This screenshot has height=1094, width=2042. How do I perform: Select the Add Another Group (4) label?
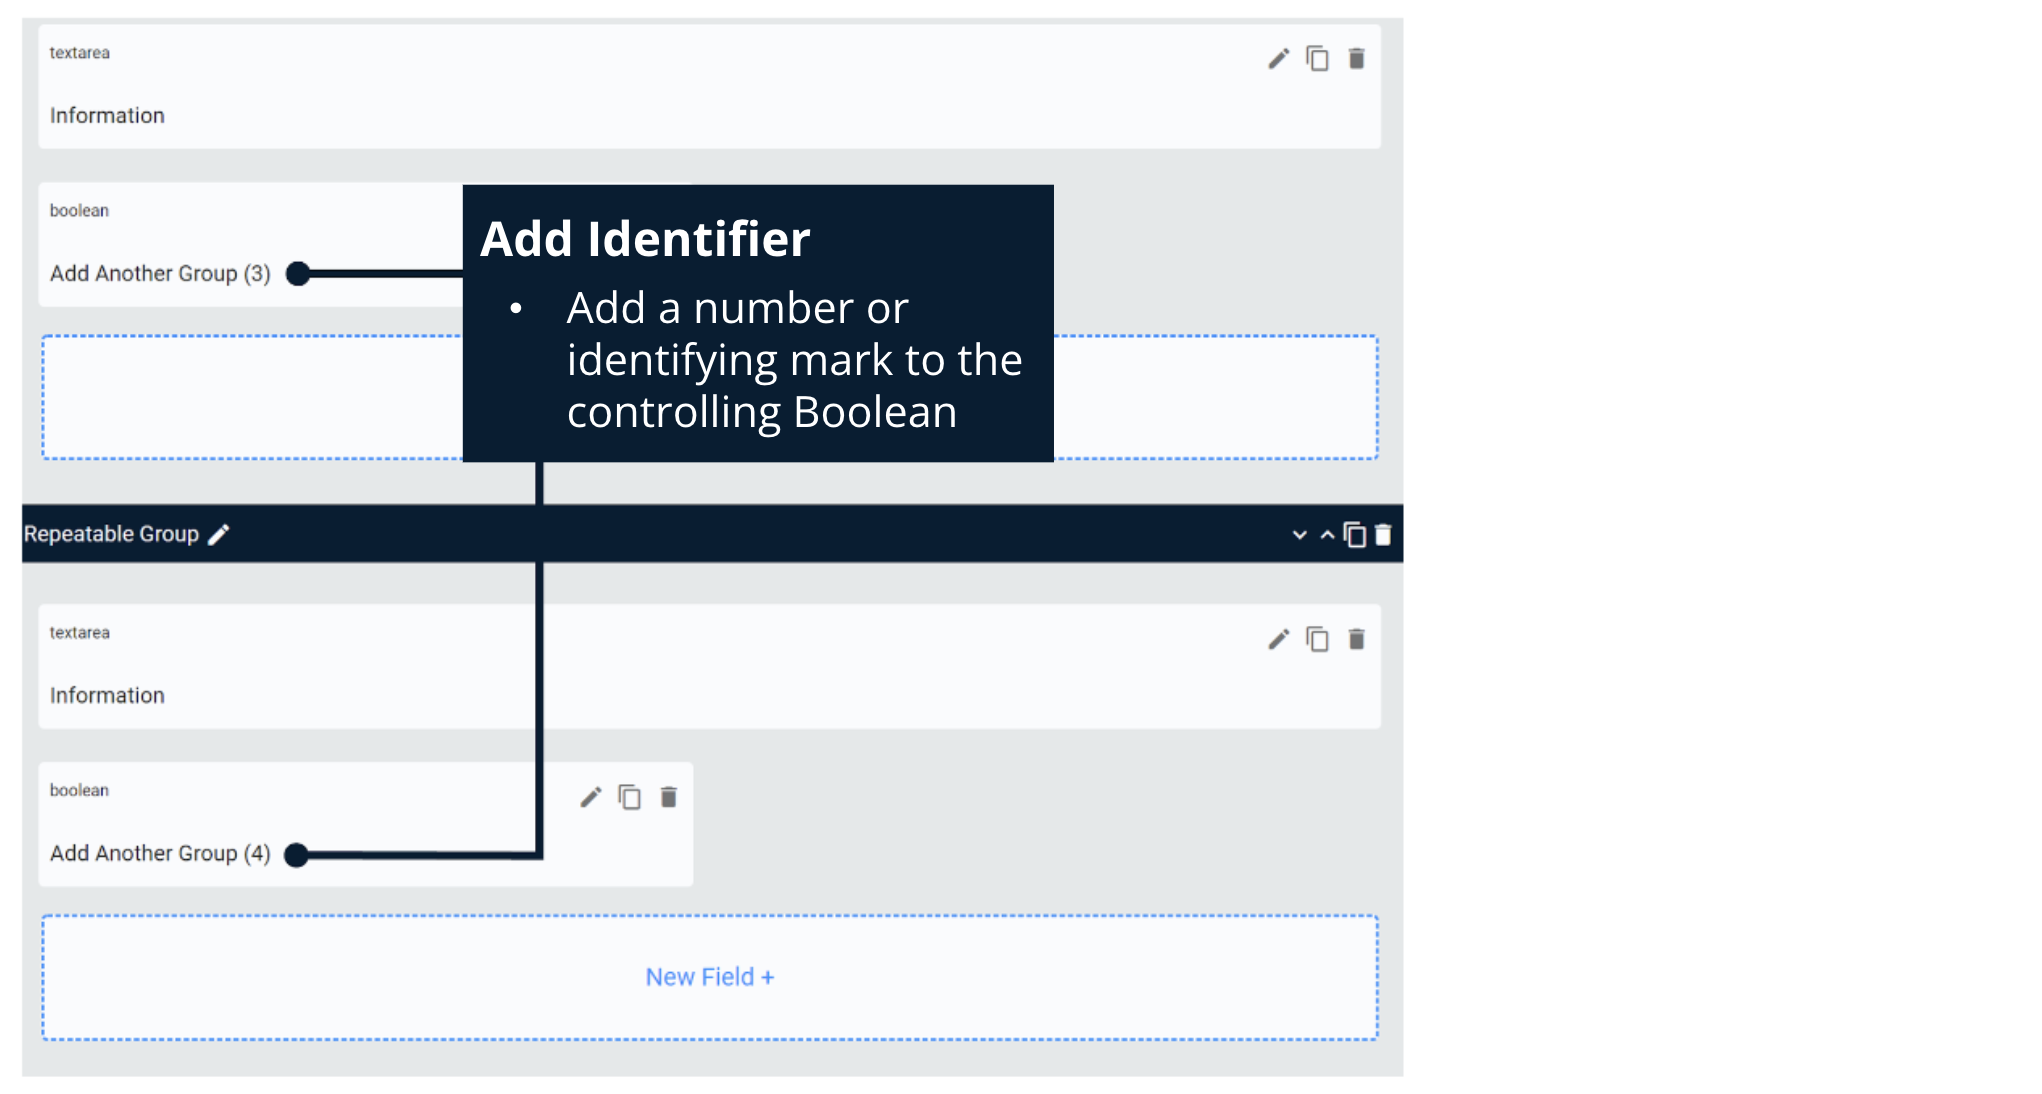point(160,854)
